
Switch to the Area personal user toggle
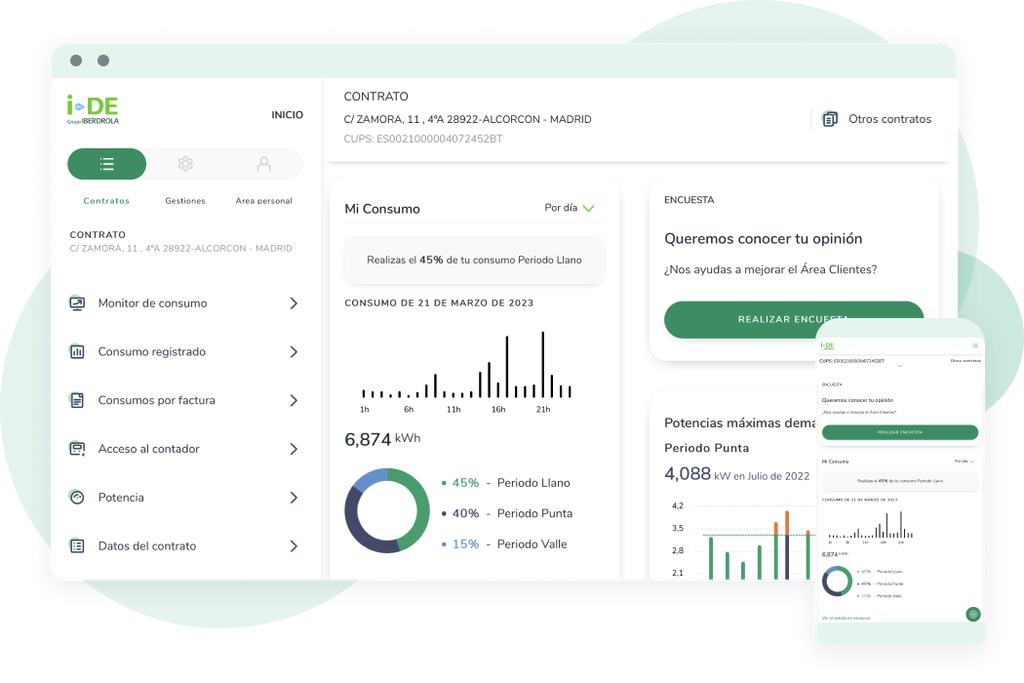click(263, 164)
